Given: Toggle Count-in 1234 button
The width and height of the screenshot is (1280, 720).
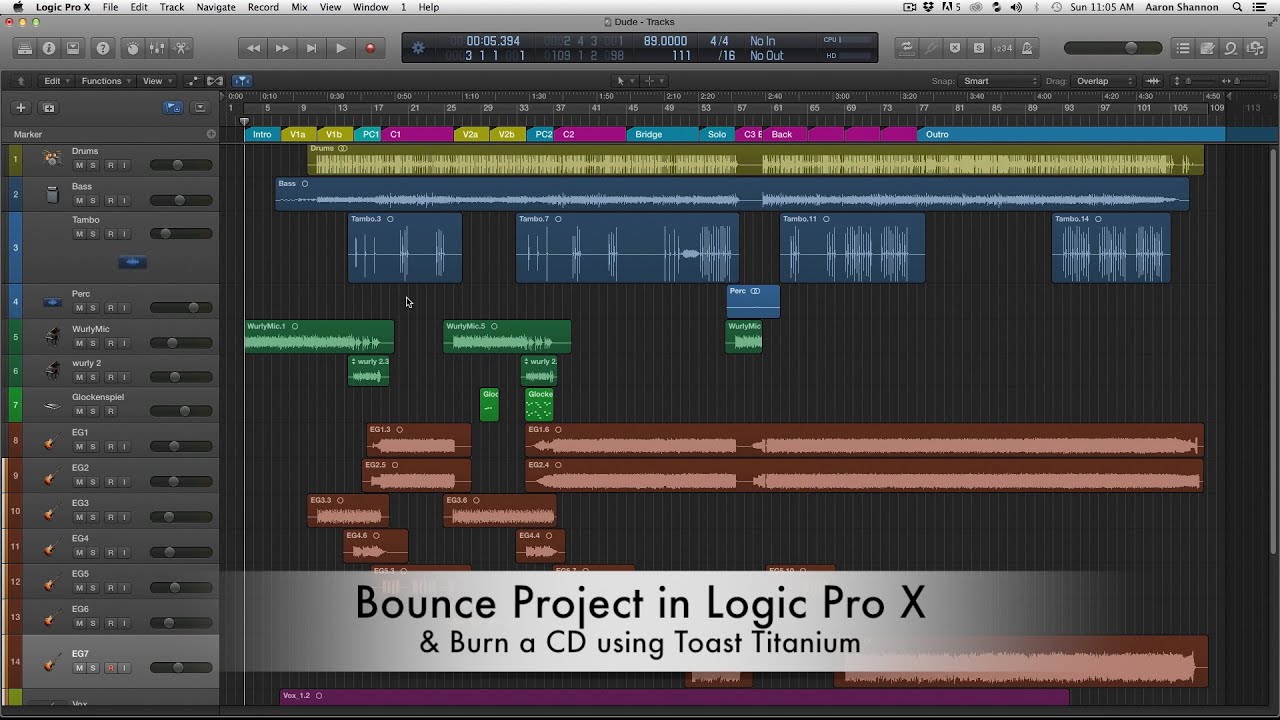Looking at the screenshot, I should (x=1002, y=48).
